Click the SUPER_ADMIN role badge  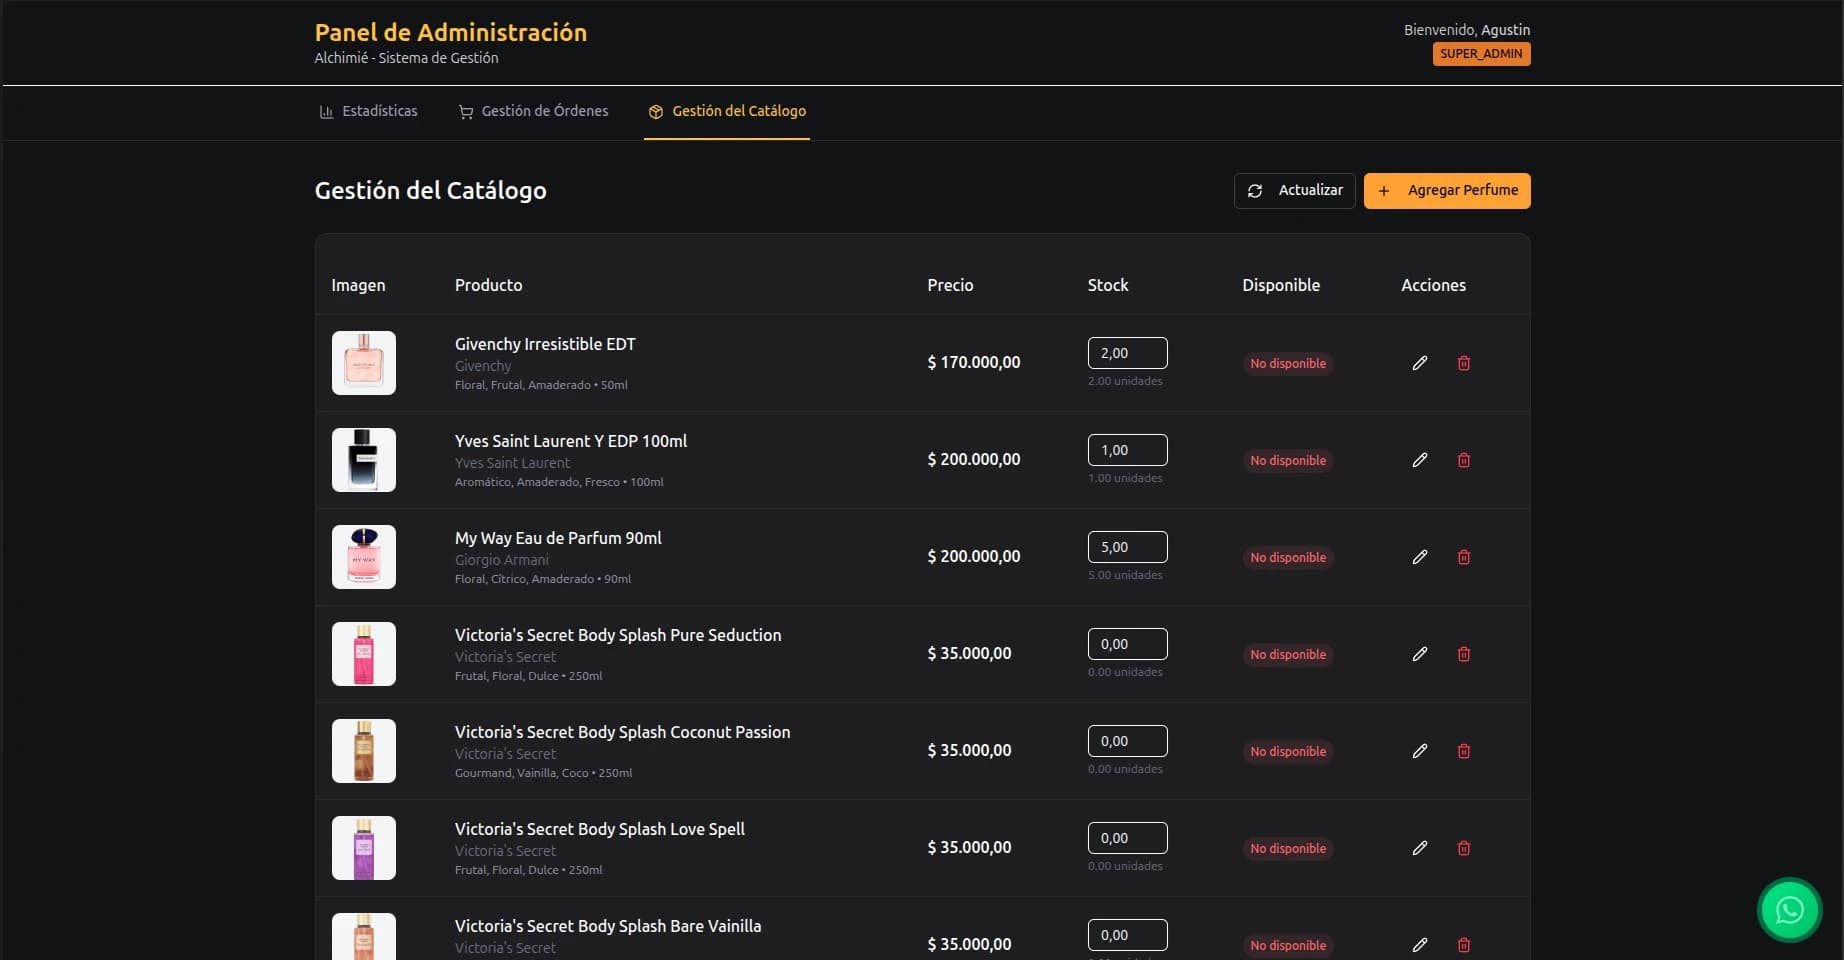pyautogui.click(x=1481, y=54)
